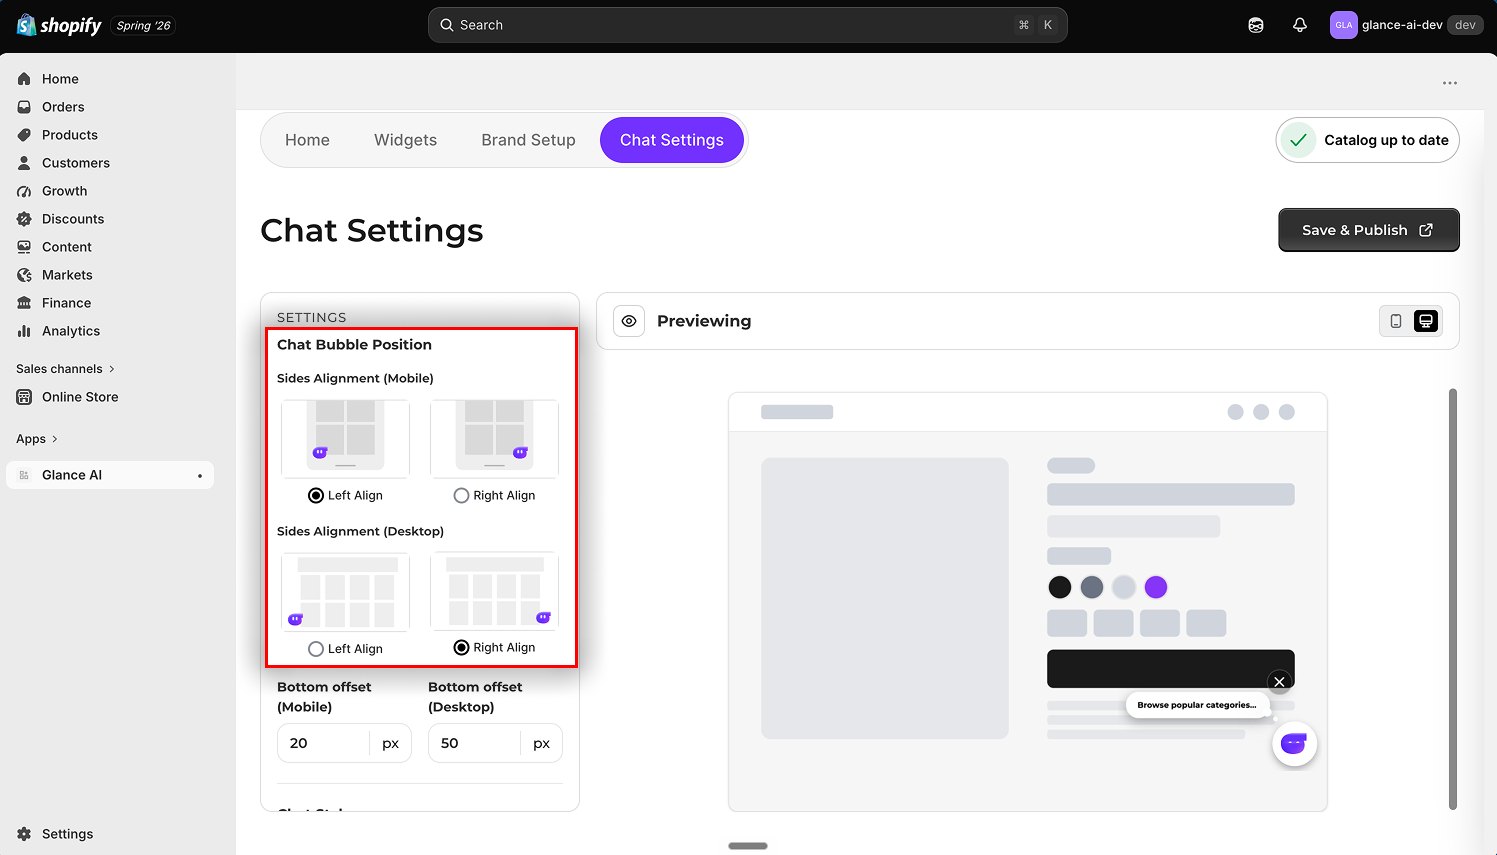The height and width of the screenshot is (855, 1497).
Task: Click the Customers person icon
Action: pos(24,163)
